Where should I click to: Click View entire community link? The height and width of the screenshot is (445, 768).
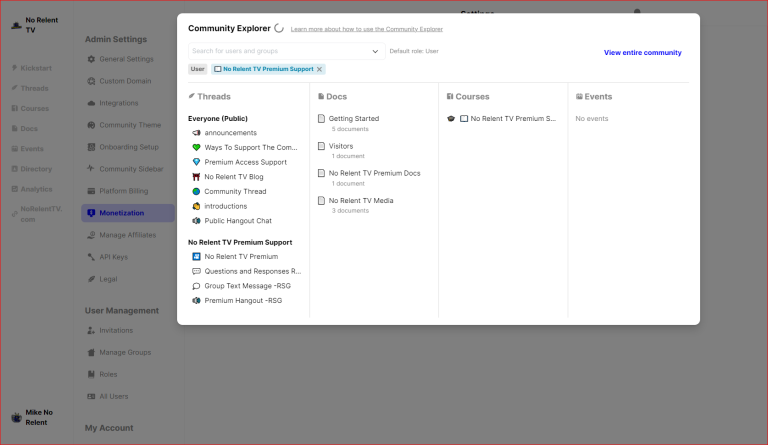click(x=643, y=52)
